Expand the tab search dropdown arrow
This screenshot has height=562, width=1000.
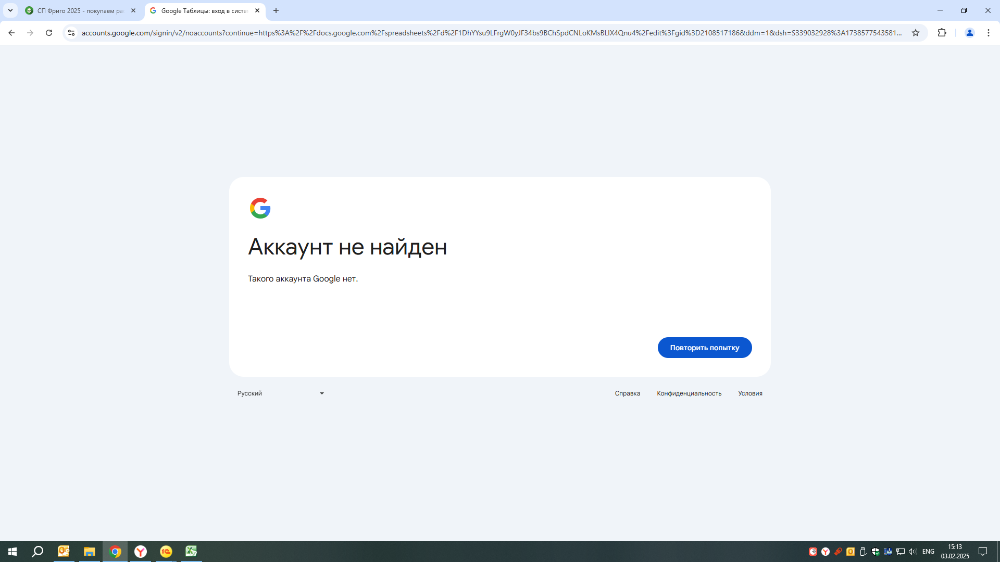click(10, 11)
